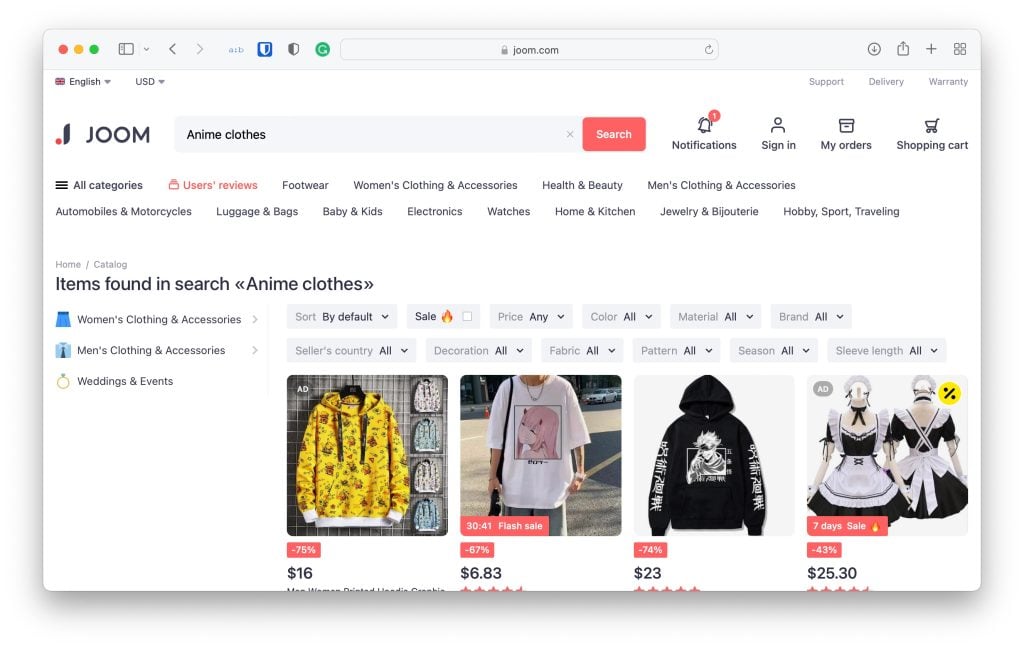Select Weddings & Events sidebar category

(x=115, y=381)
